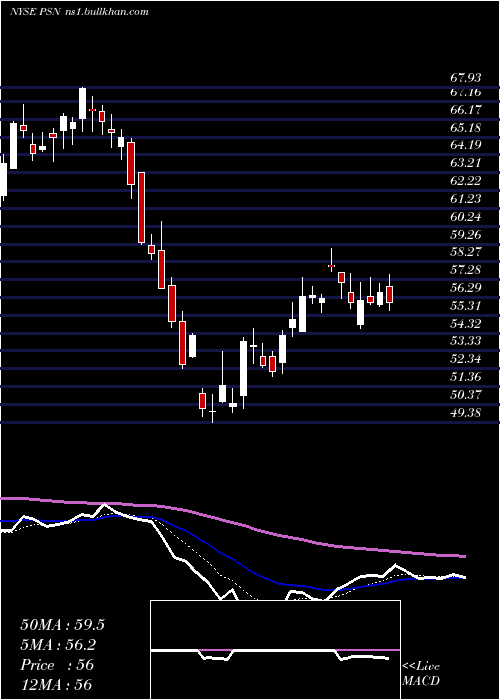The height and width of the screenshot is (700, 500).
Task: Click the 62.22 price label
Action: click(x=466, y=180)
